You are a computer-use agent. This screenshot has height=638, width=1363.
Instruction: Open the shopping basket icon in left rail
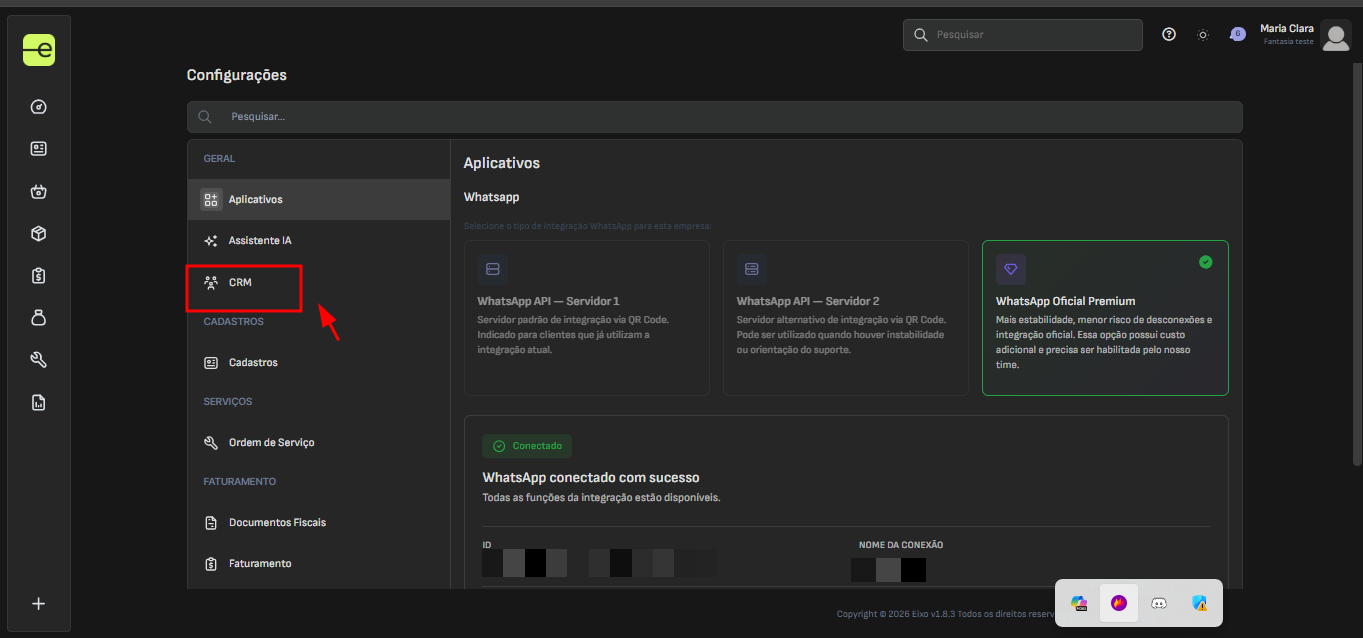tap(39, 191)
